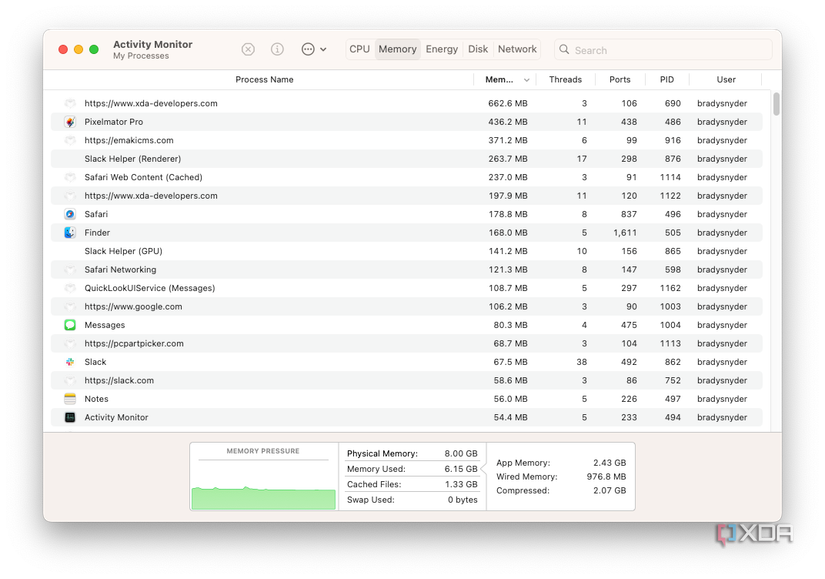The width and height of the screenshot is (825, 579).
Task: Click the Finder ports value 1,611
Action: tap(625, 233)
